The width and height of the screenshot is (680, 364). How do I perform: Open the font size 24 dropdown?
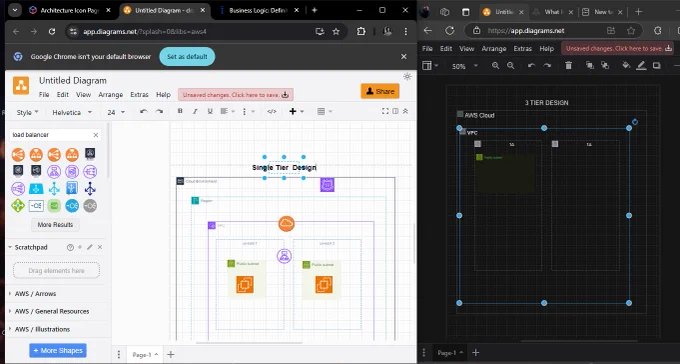click(x=116, y=112)
